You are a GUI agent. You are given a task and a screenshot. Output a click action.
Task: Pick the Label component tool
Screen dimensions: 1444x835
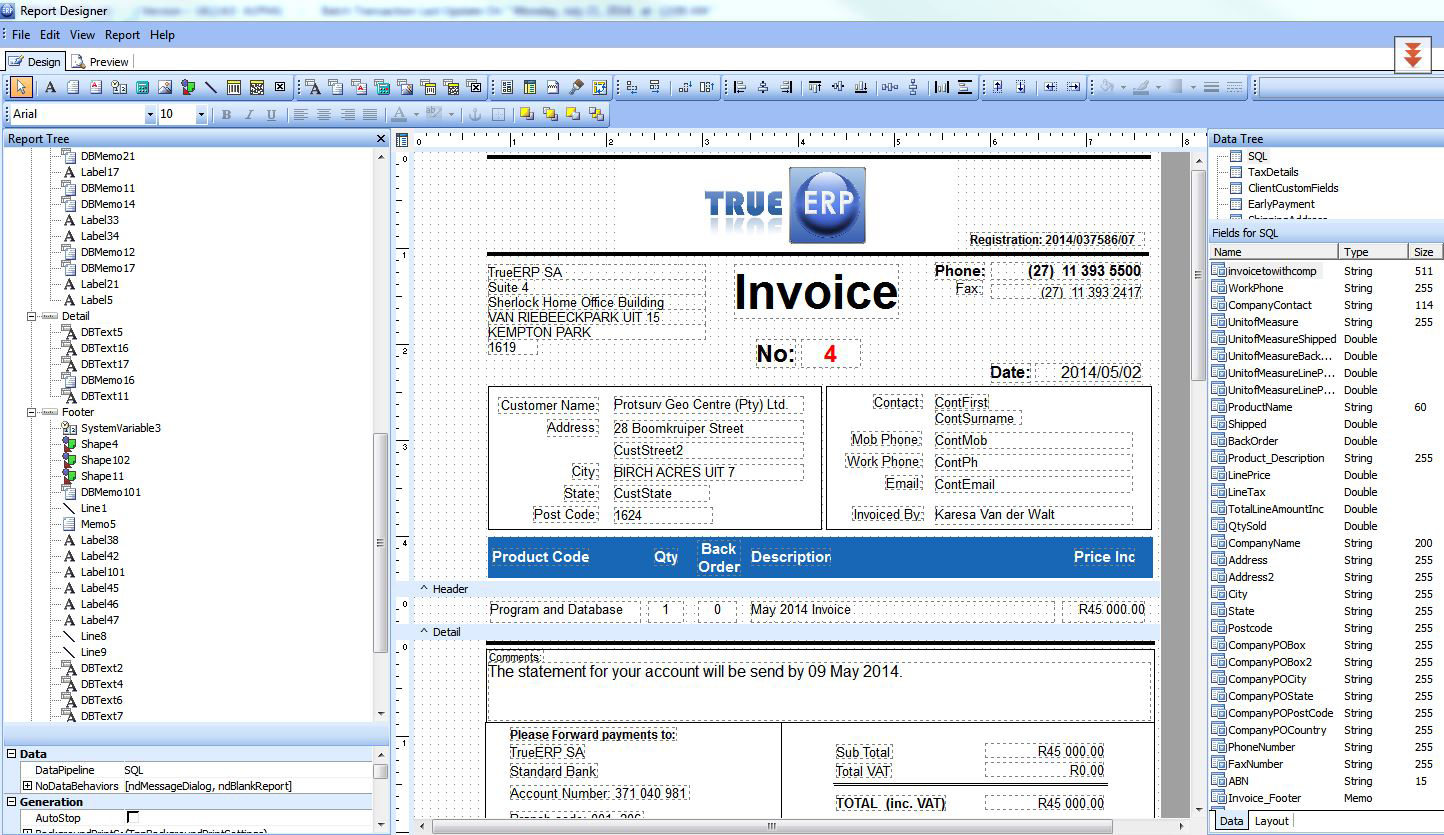tap(50, 88)
